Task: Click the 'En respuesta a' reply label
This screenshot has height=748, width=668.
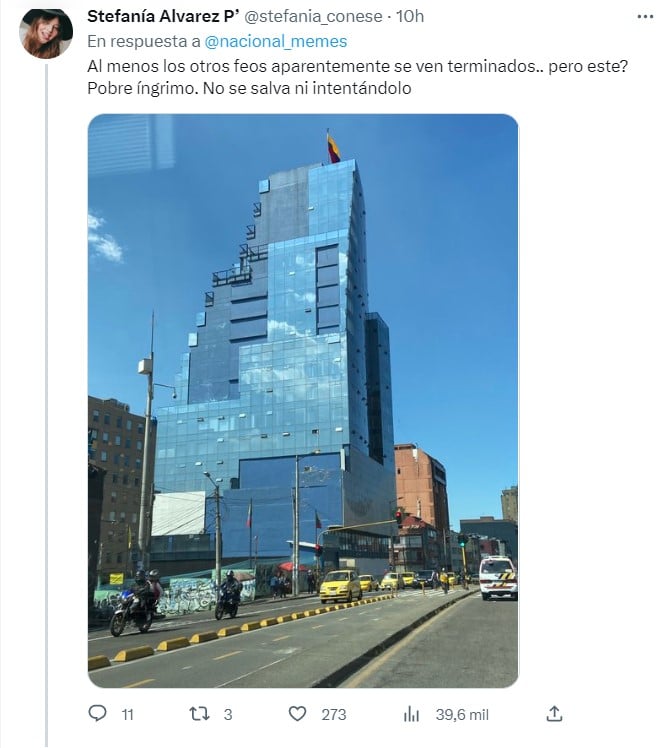Action: [x=144, y=42]
